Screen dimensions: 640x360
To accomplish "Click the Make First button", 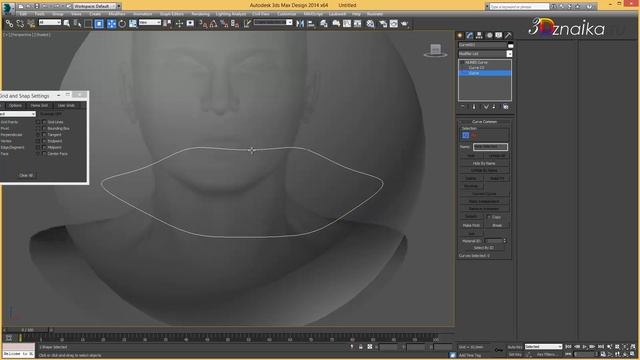I will point(471,225).
